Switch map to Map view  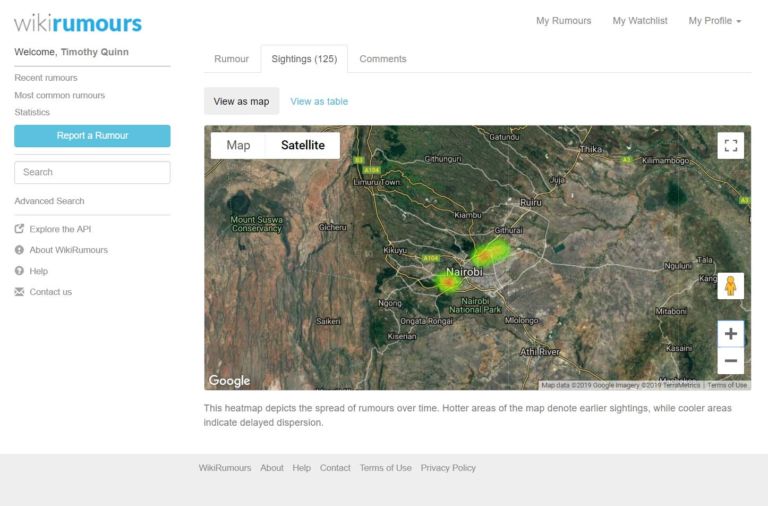[x=238, y=145]
